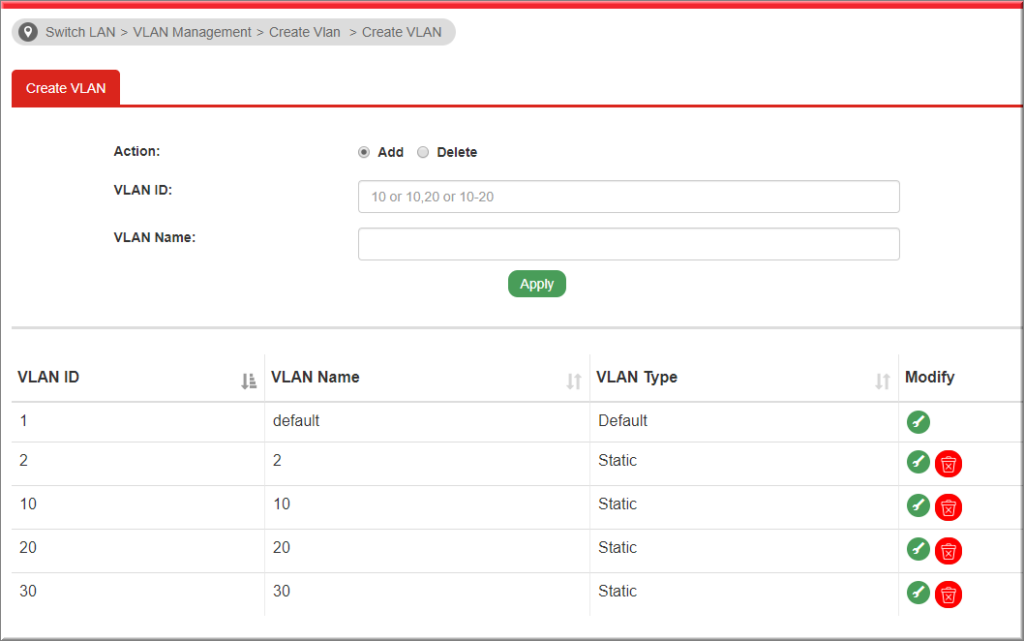The height and width of the screenshot is (641, 1024).
Task: Focus the VLAN ID input field
Action: click(628, 197)
